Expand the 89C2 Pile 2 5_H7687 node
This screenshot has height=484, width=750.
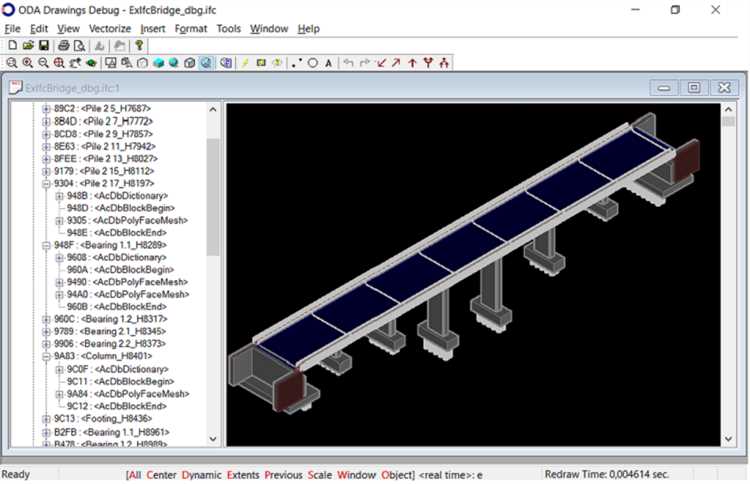pyautogui.click(x=46, y=109)
